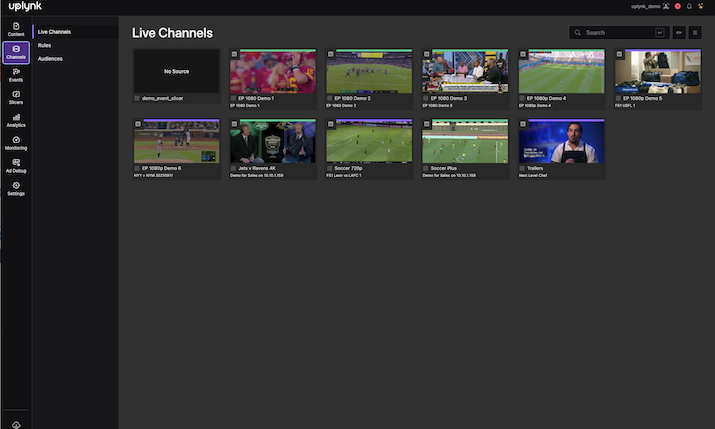Open the Analytics section
715x429 pixels.
(x=16, y=119)
